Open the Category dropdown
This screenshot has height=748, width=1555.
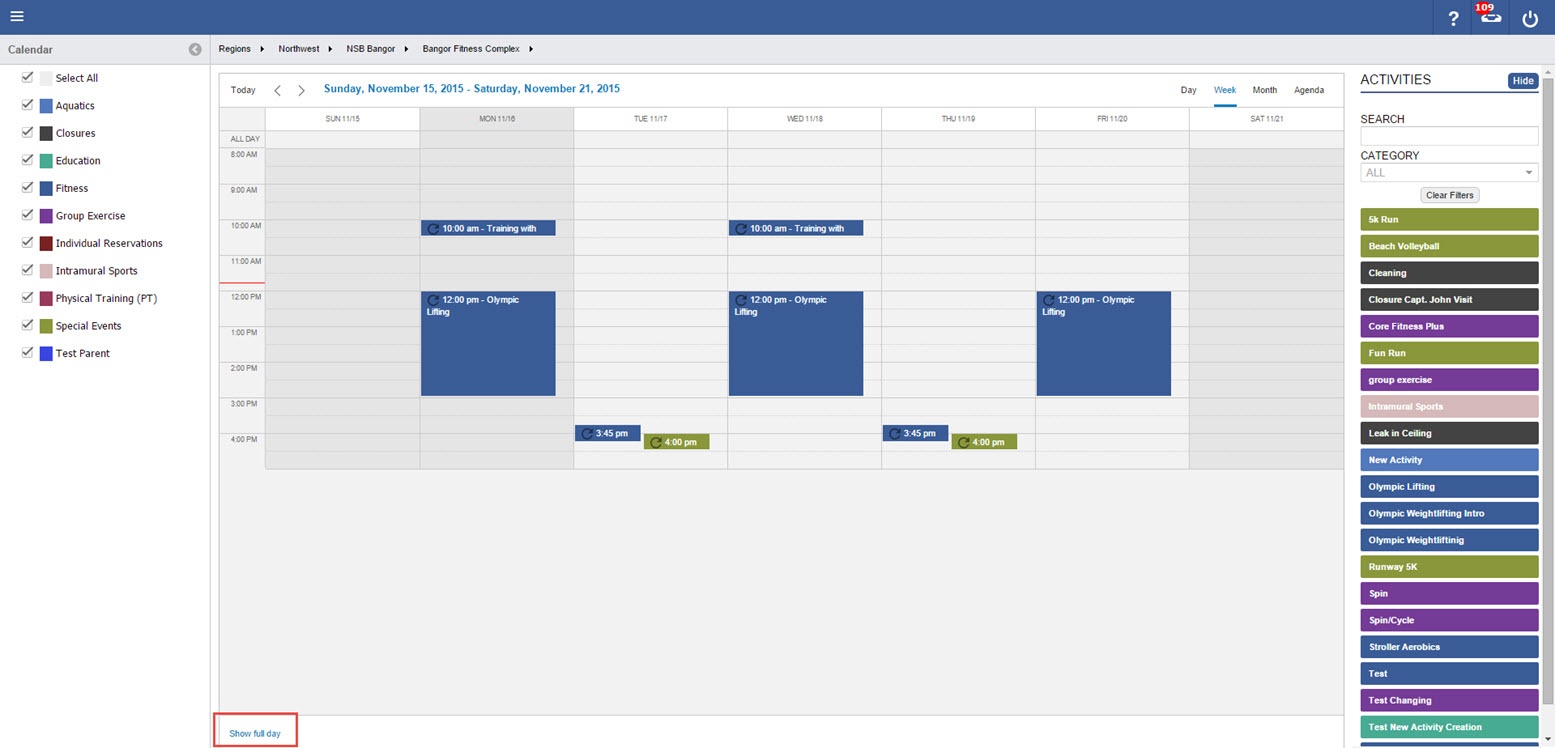pyautogui.click(x=1448, y=173)
